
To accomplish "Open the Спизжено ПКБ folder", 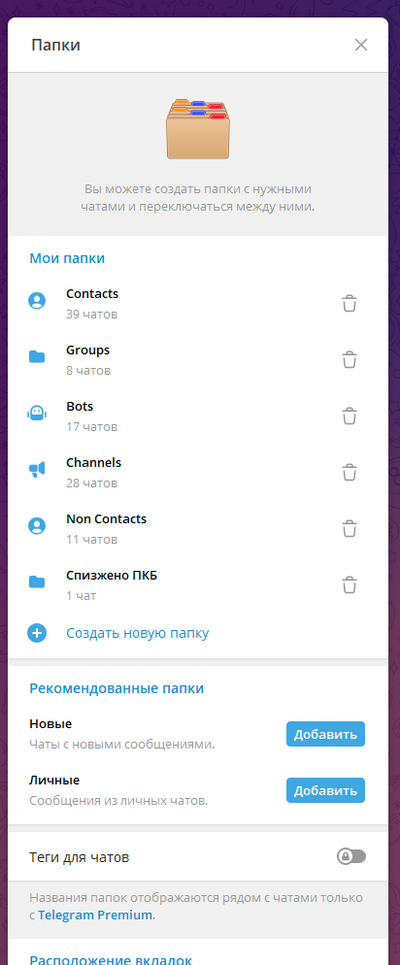I will (x=198, y=585).
